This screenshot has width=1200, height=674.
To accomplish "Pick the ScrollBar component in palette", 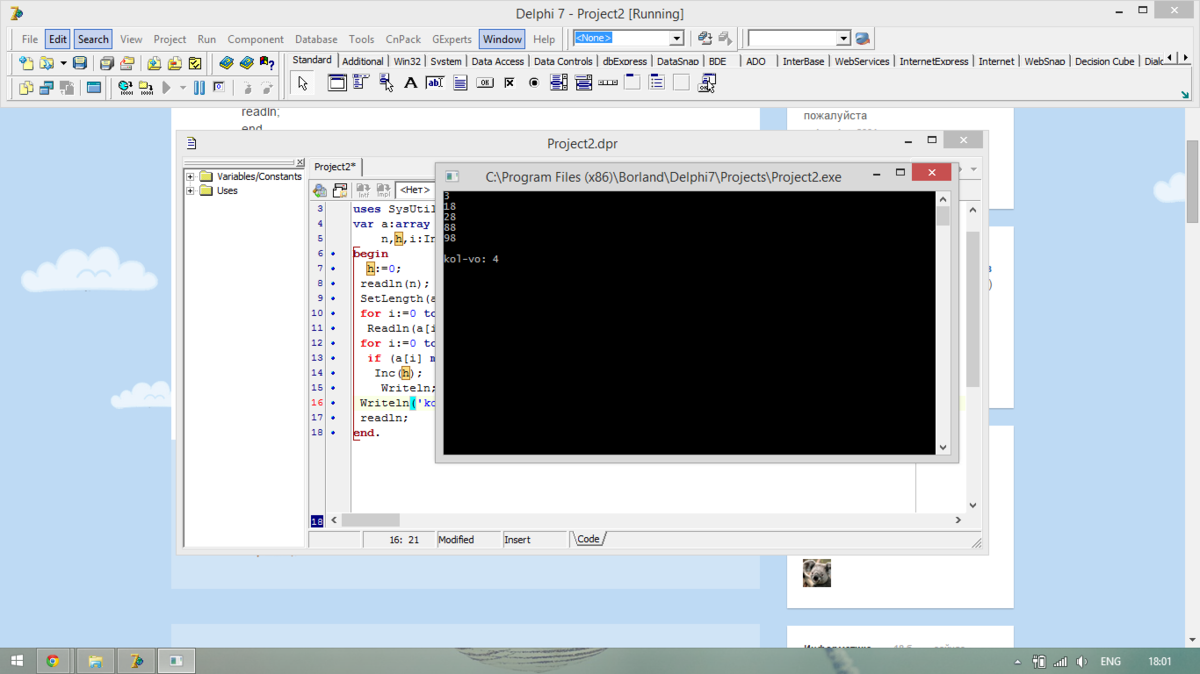I will 607,83.
